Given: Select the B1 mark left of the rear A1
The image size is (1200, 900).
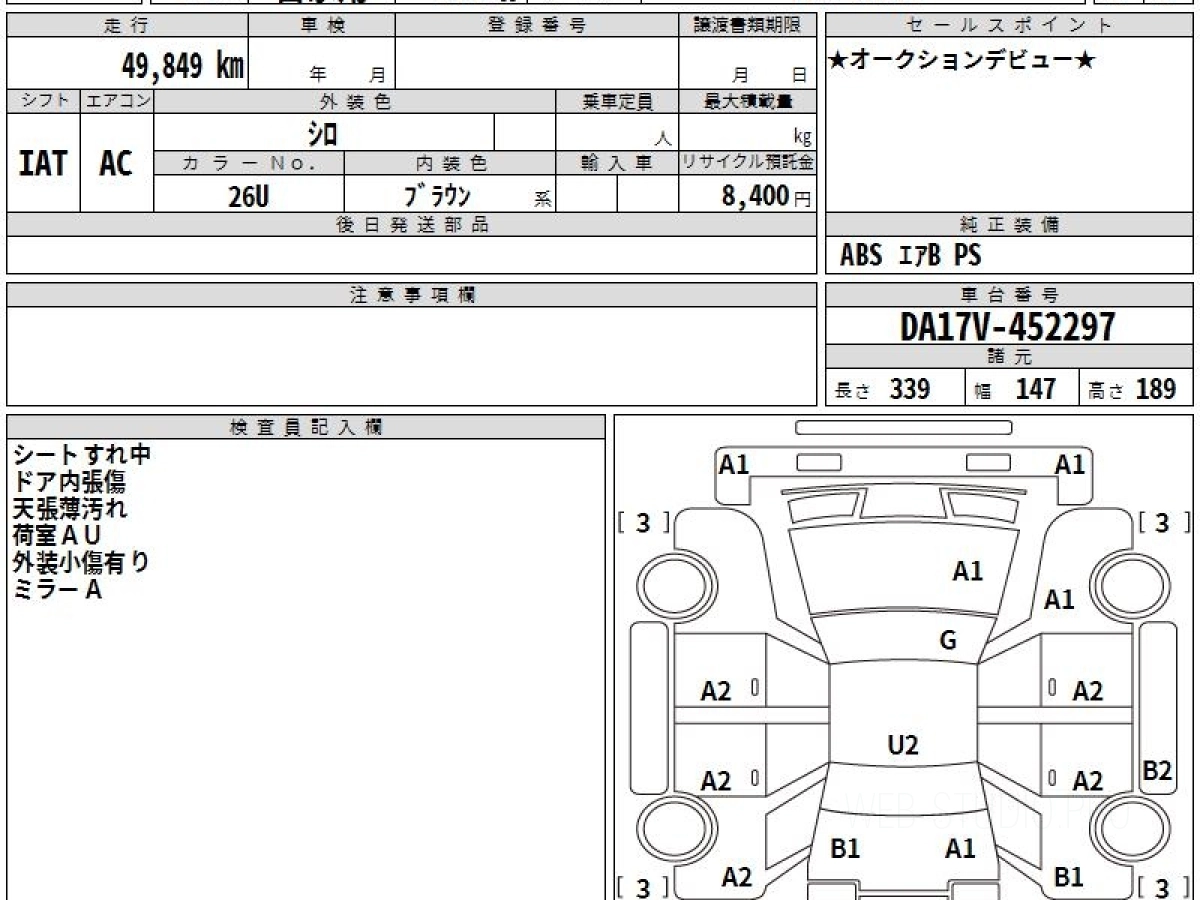Looking at the screenshot, I should click(845, 849).
